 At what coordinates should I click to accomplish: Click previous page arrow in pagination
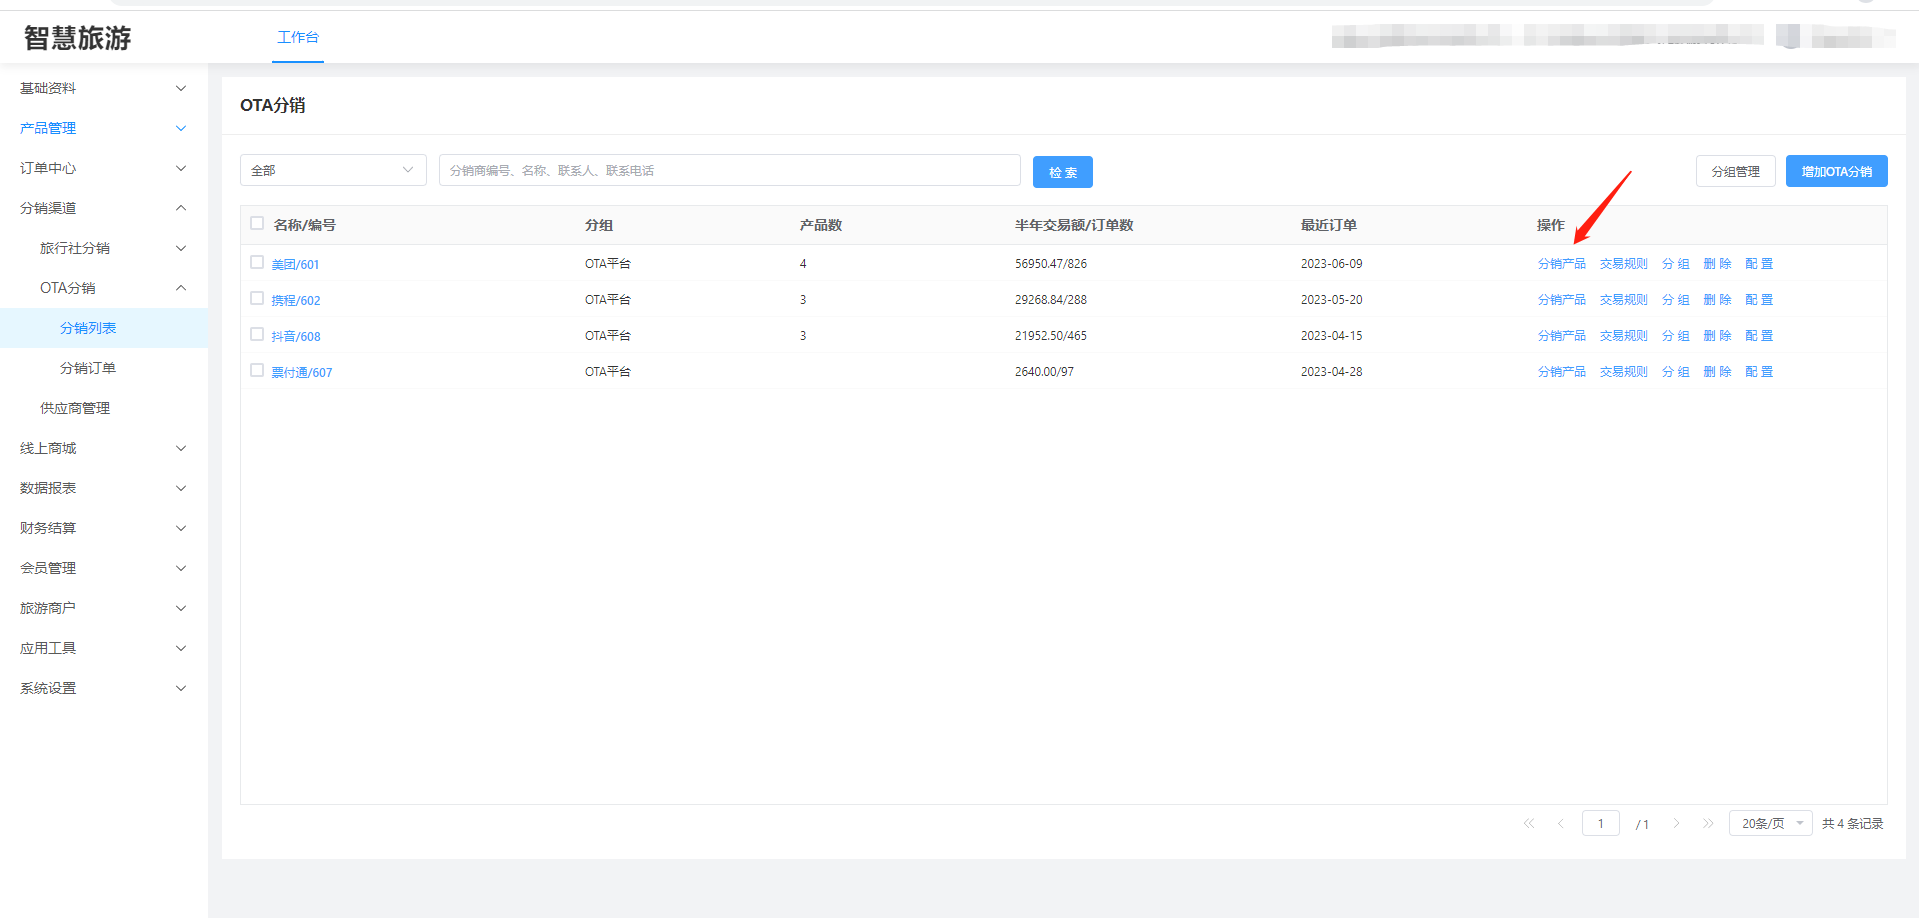point(1560,824)
